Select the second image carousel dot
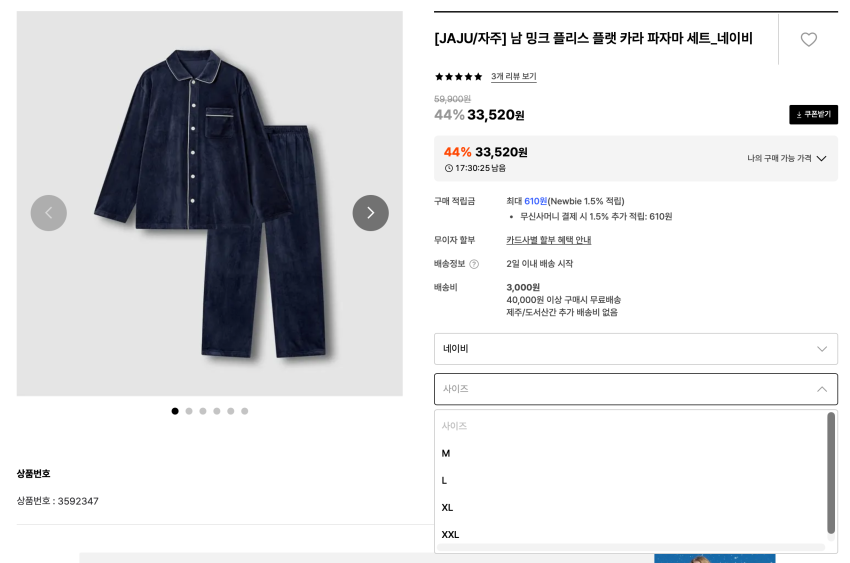The height and width of the screenshot is (563, 850). [189, 411]
